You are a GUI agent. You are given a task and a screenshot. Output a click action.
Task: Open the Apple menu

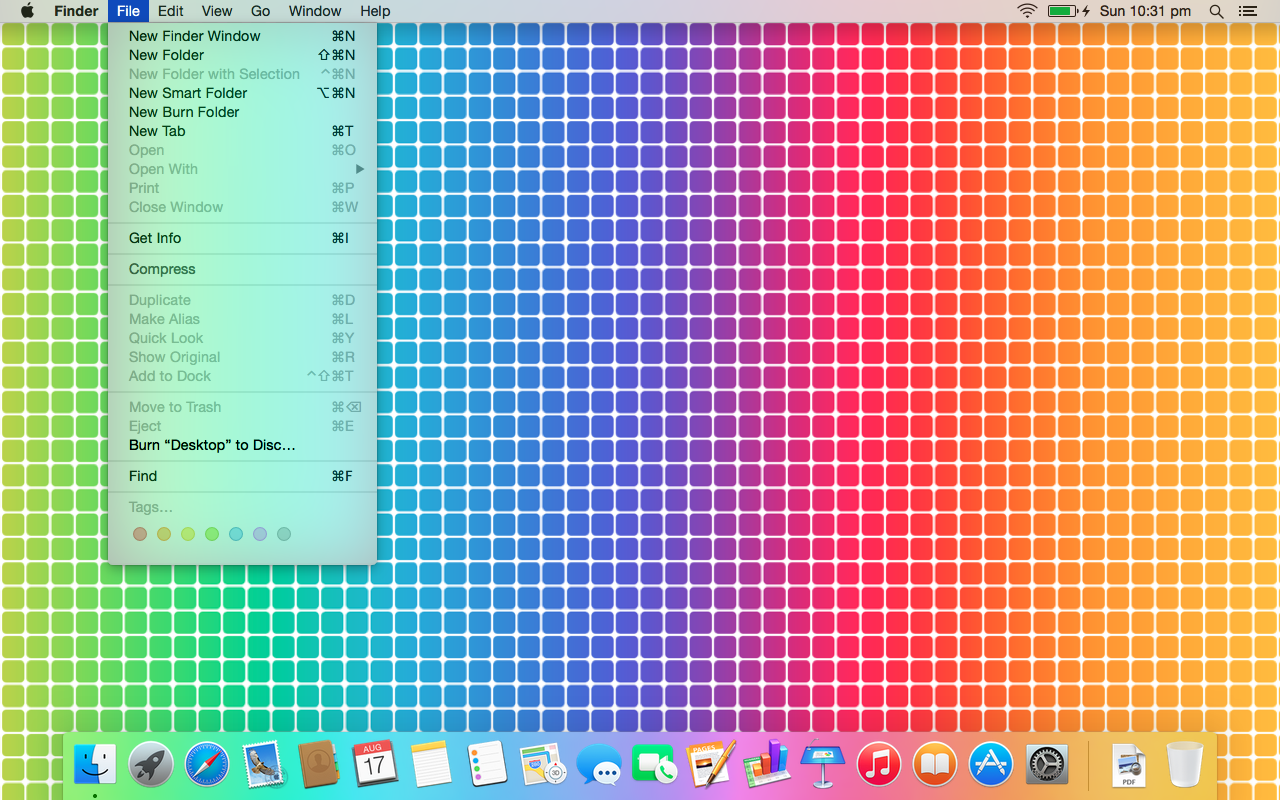[27, 11]
